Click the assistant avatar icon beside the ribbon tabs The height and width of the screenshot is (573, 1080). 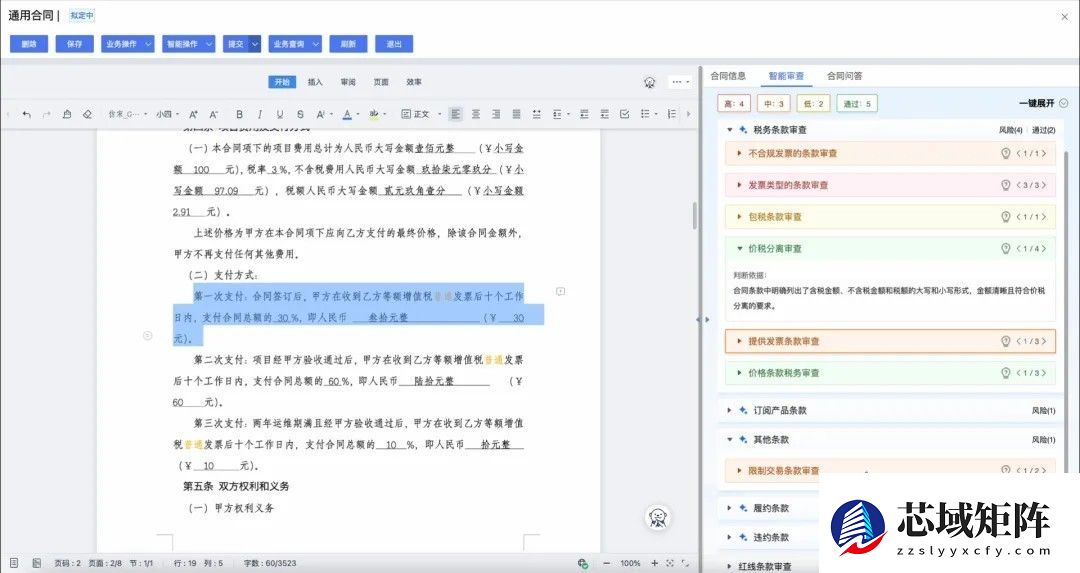click(x=650, y=82)
